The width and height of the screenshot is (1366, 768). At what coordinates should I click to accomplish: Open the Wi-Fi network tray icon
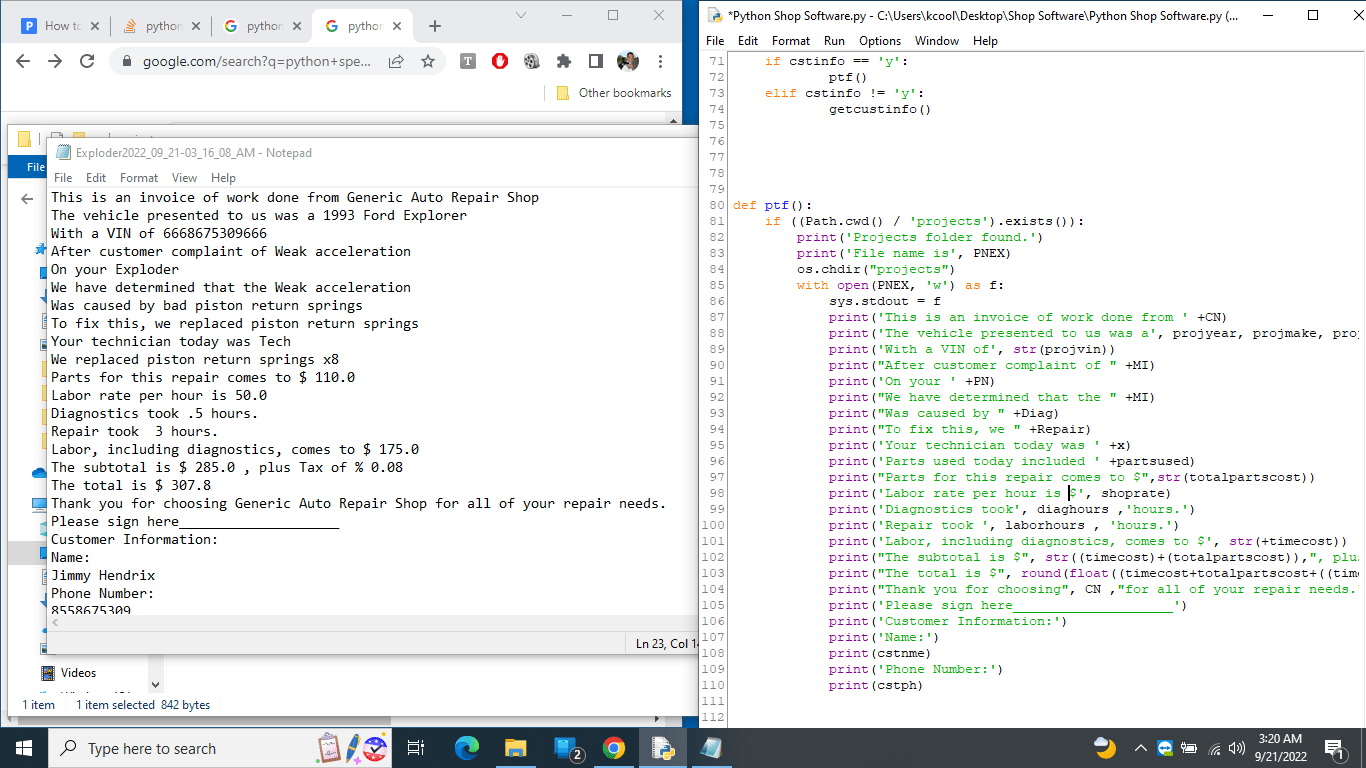pyautogui.click(x=1215, y=748)
